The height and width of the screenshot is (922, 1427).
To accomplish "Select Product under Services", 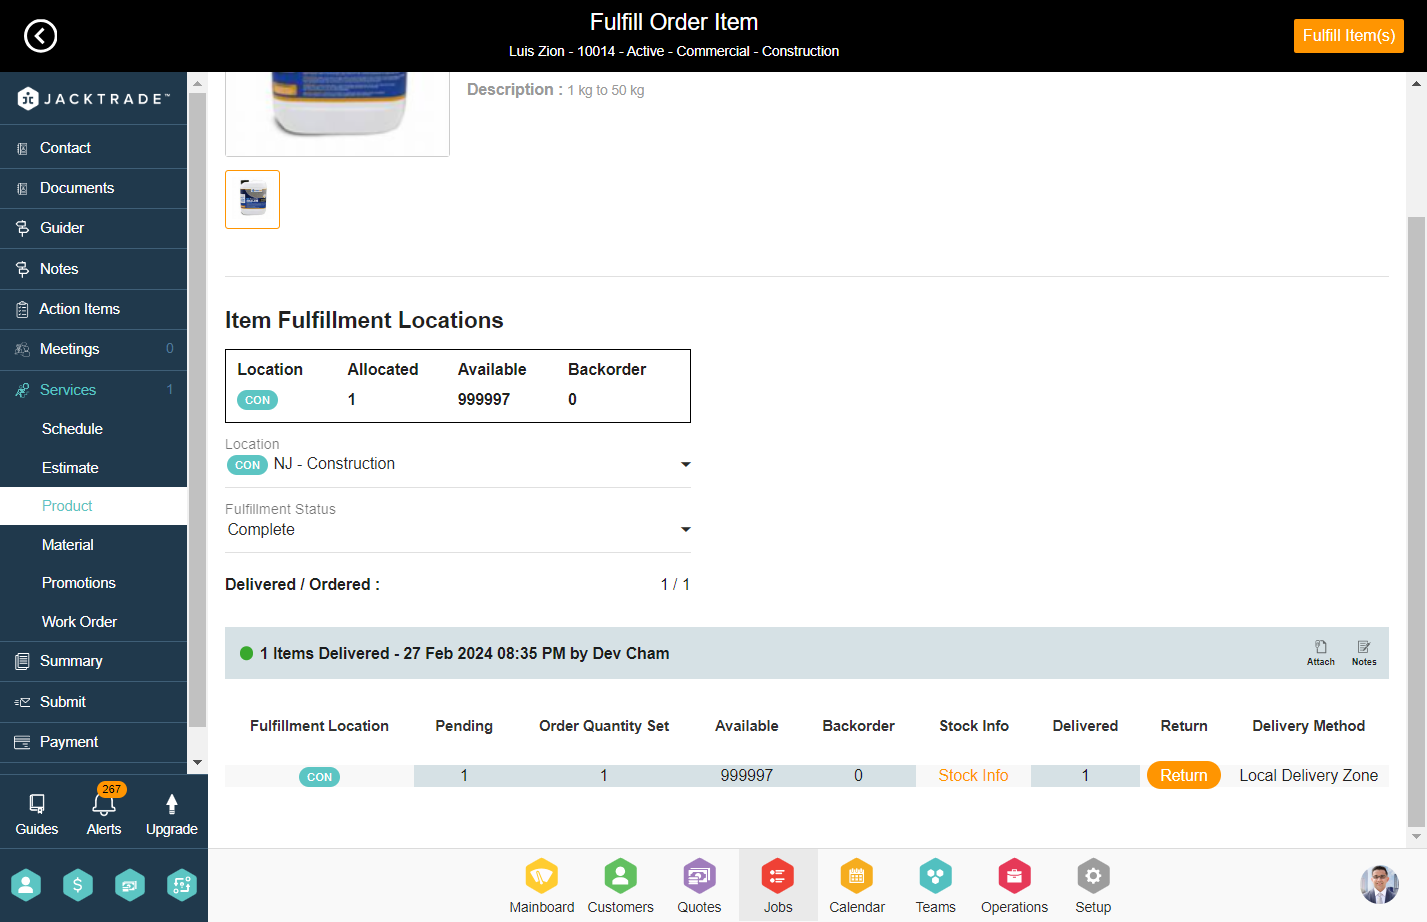I will pyautogui.click(x=67, y=506).
